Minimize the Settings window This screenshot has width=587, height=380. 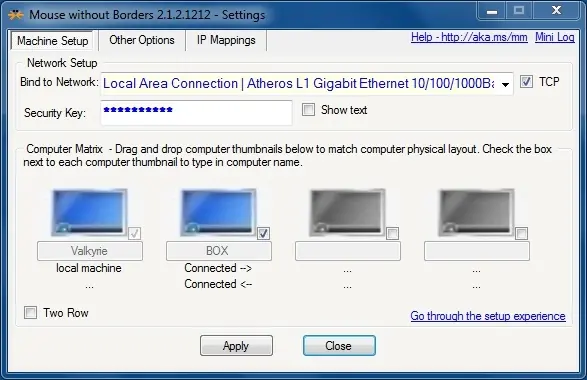492,11
